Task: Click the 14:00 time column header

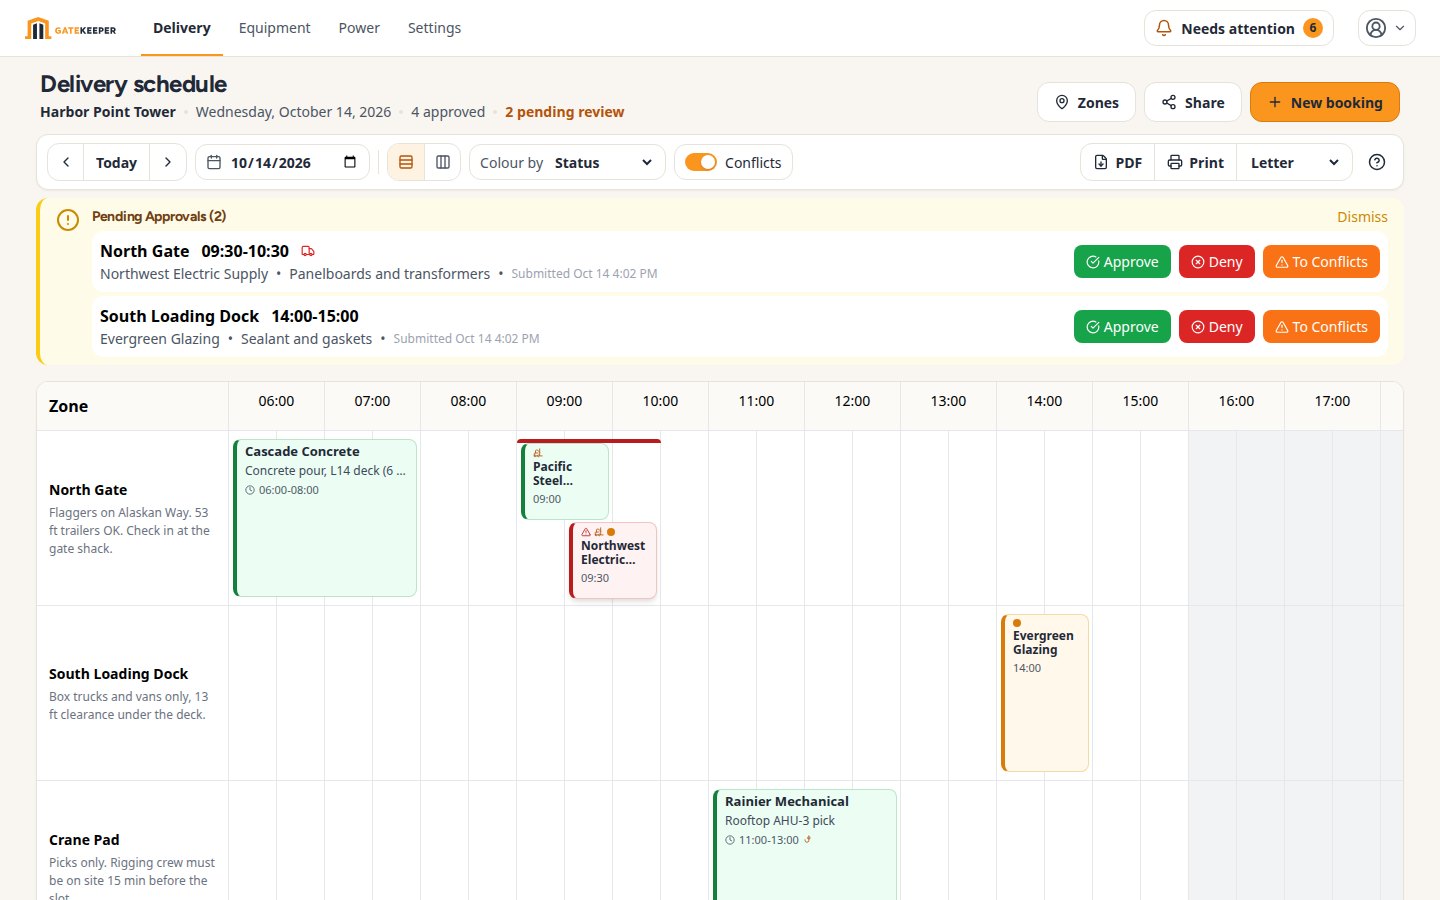Action: [x=1044, y=401]
